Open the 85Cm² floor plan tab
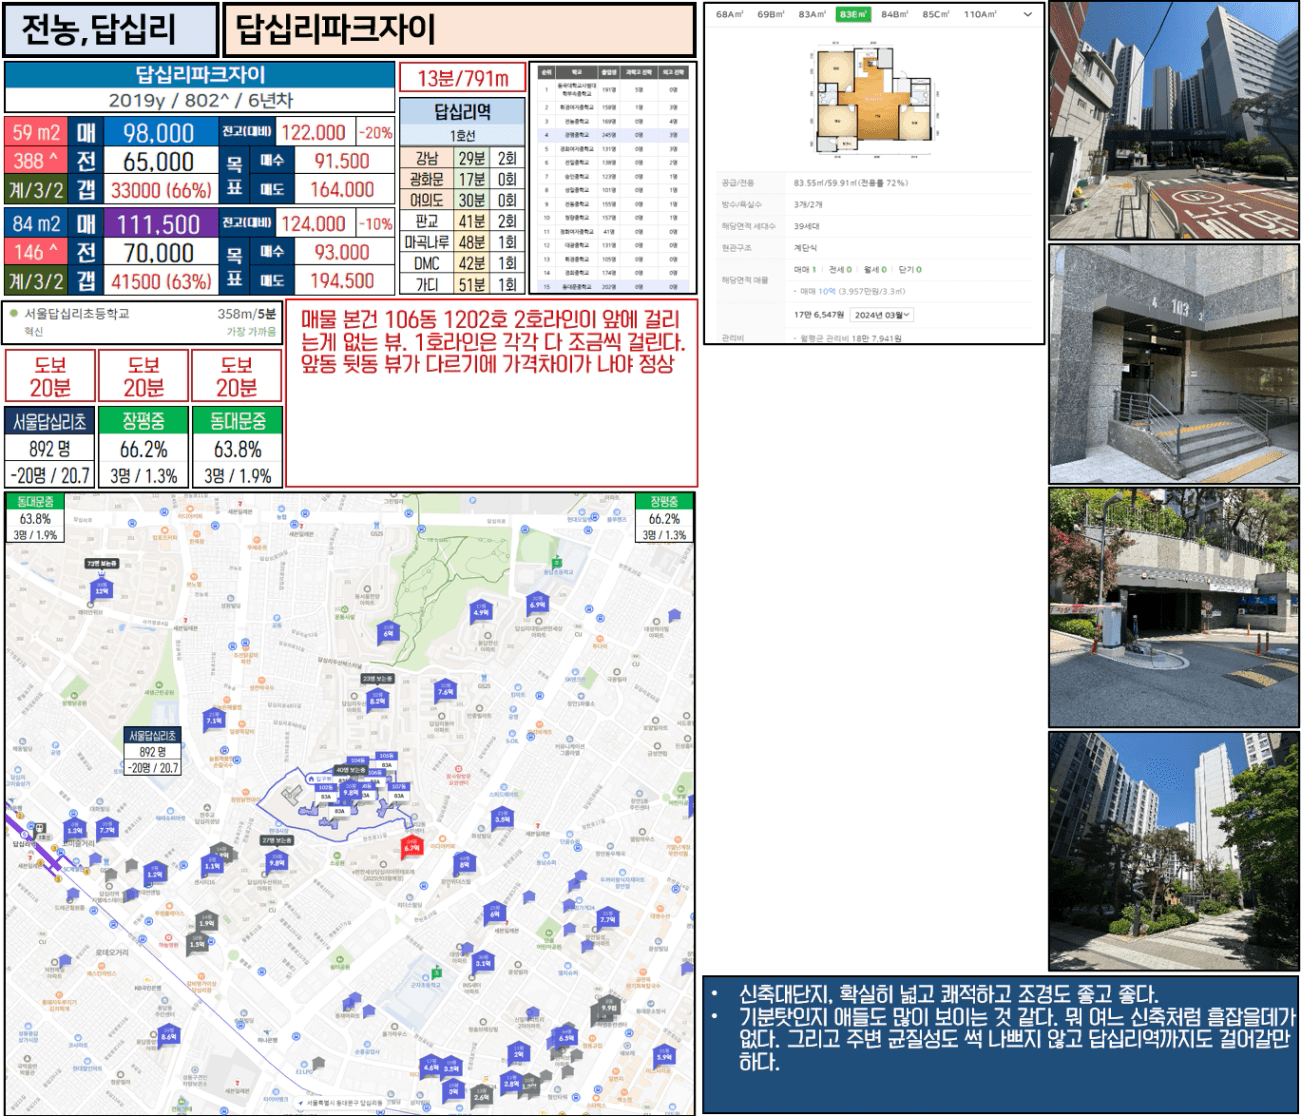 [x=936, y=15]
